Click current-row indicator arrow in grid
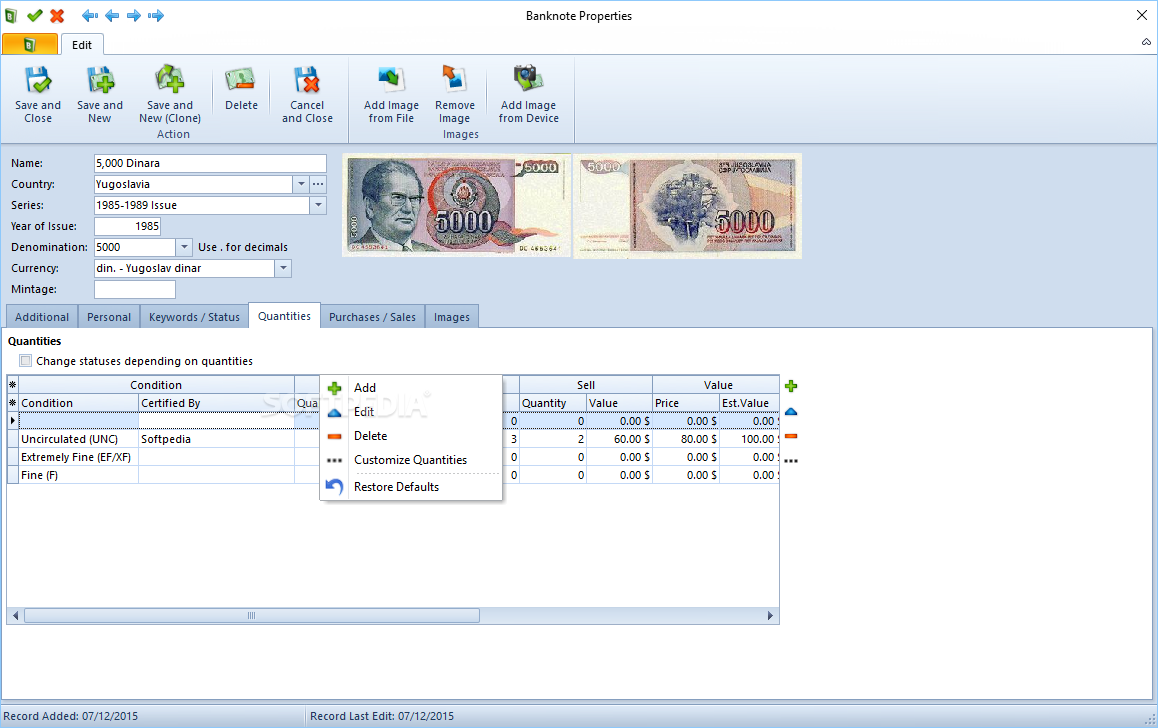Screen dimensions: 1158x728 pyautogui.click(x=13, y=421)
